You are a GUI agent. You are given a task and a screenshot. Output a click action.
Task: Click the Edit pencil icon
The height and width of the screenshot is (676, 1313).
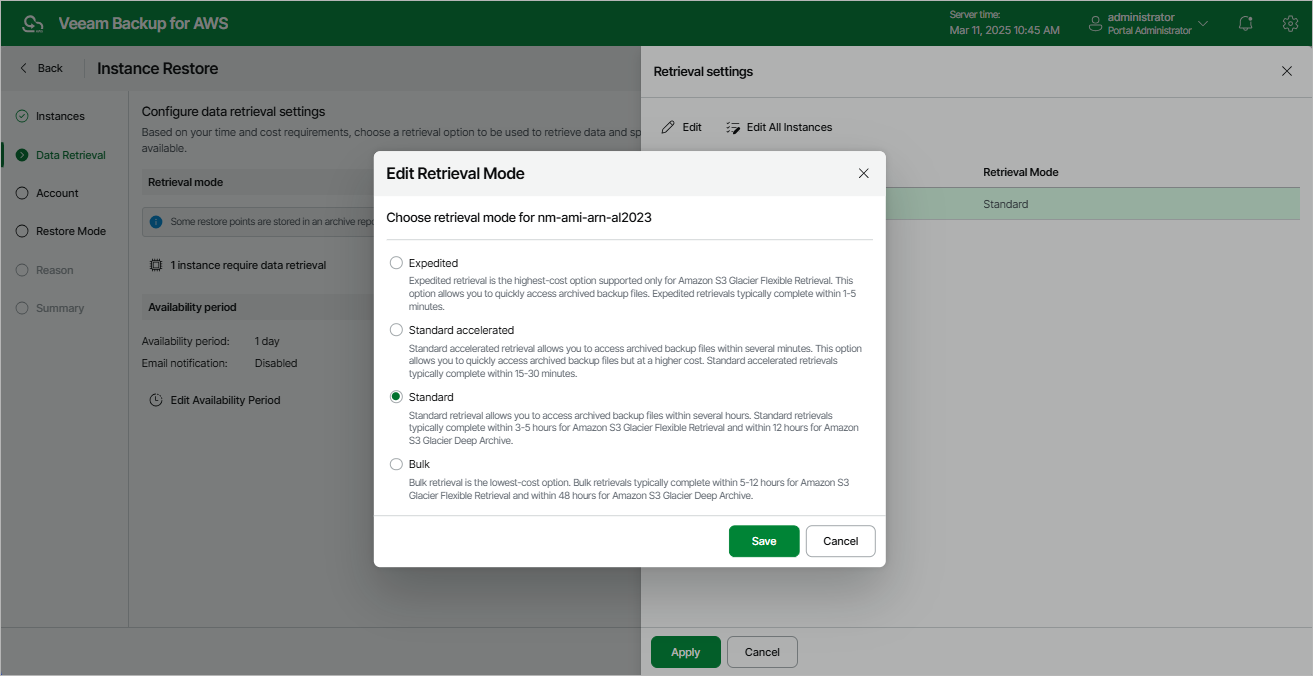(668, 128)
